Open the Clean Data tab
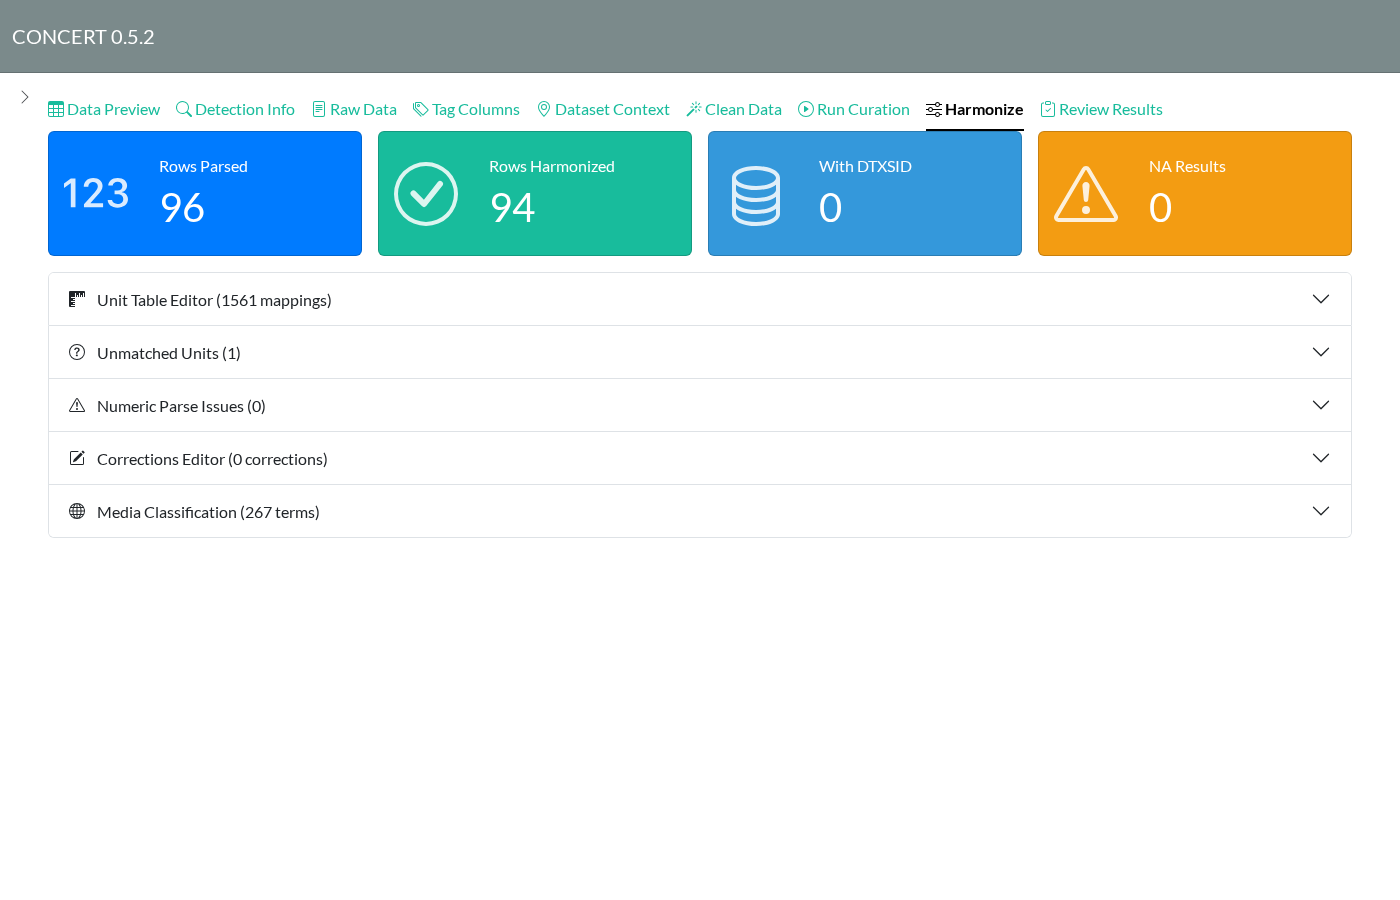The image size is (1400, 900). [734, 109]
